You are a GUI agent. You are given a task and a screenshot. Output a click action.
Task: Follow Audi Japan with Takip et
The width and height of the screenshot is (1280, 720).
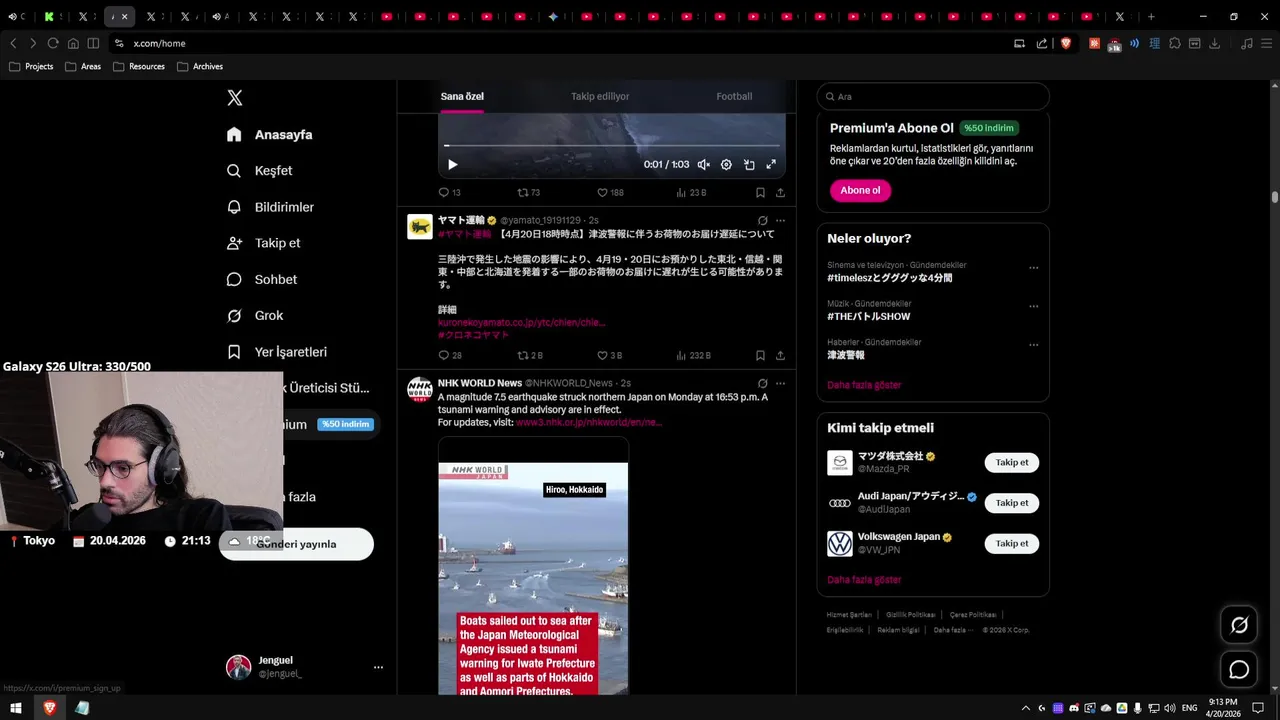coord(1012,503)
